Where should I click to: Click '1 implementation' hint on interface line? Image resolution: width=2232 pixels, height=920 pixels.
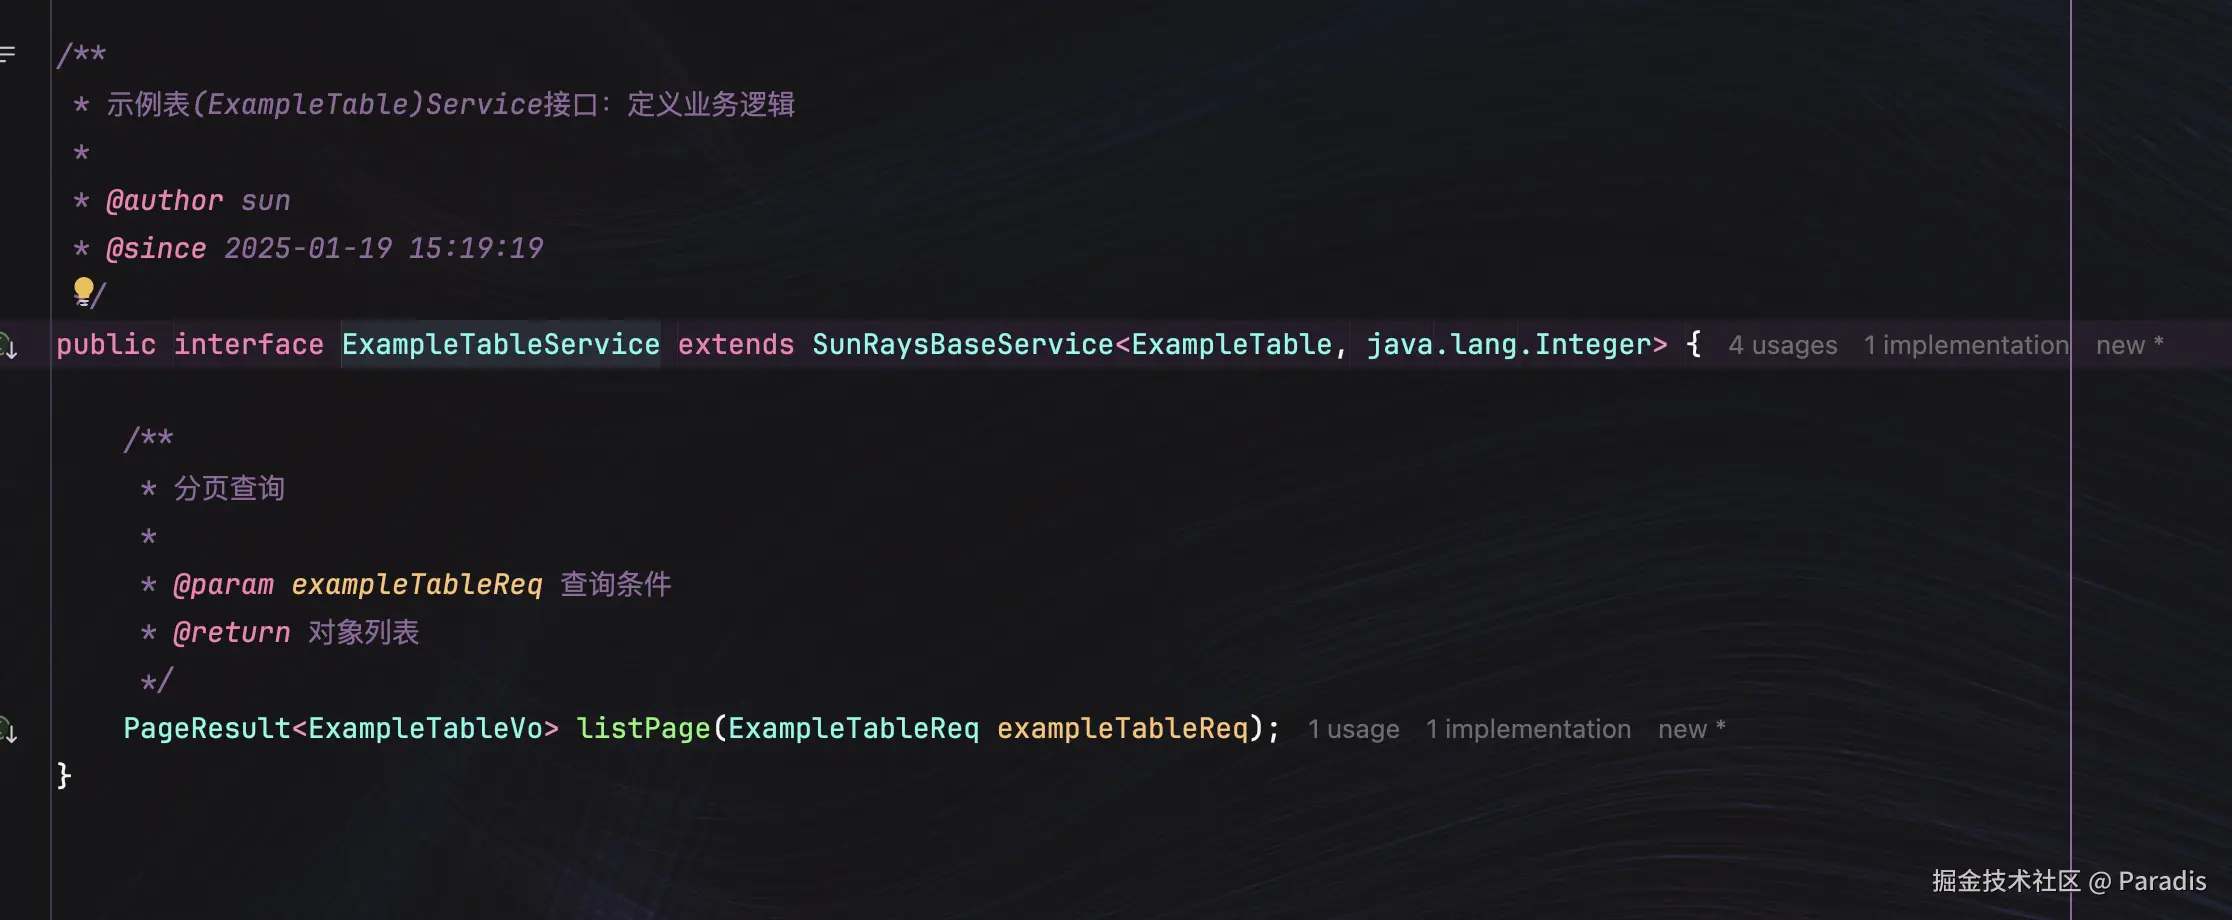point(1965,345)
